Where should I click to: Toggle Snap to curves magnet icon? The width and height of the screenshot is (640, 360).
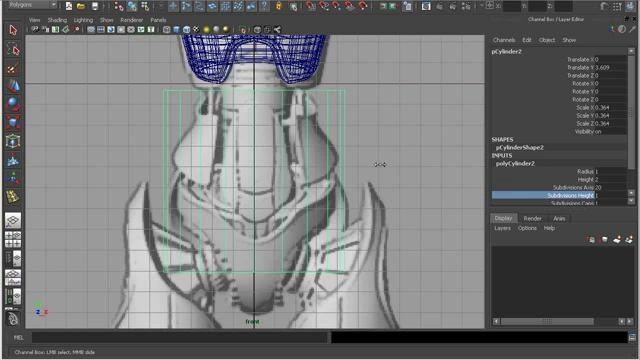[324, 6]
